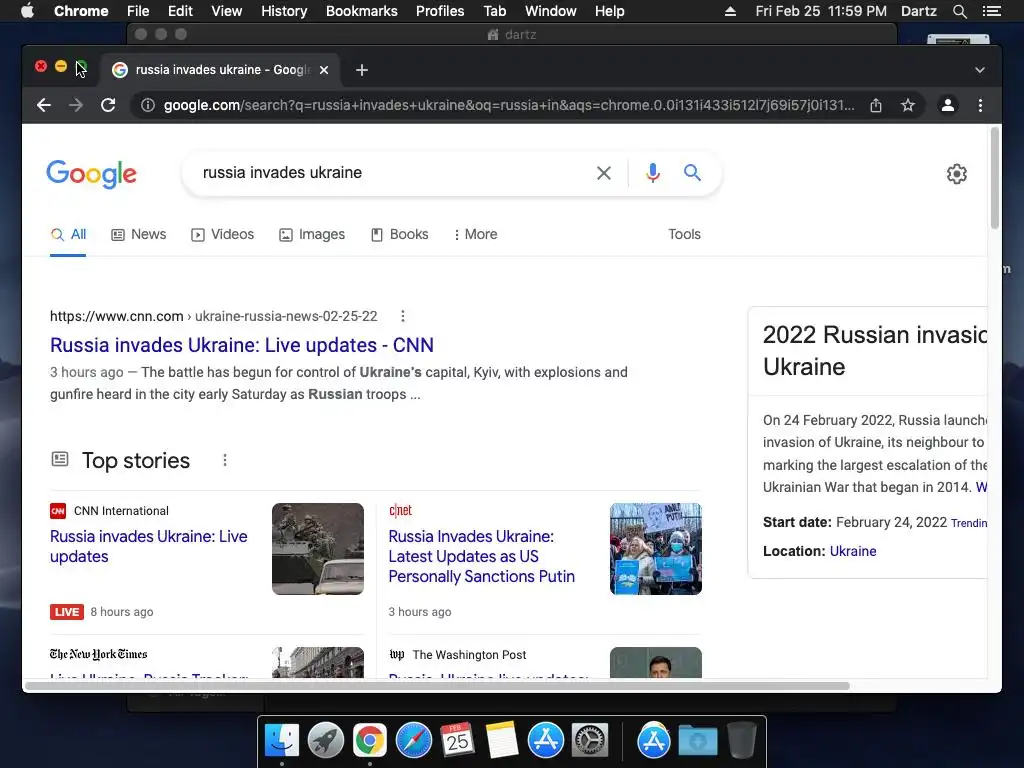The width and height of the screenshot is (1024, 768).
Task: Switch to the Images results tab
Action: (x=312, y=234)
